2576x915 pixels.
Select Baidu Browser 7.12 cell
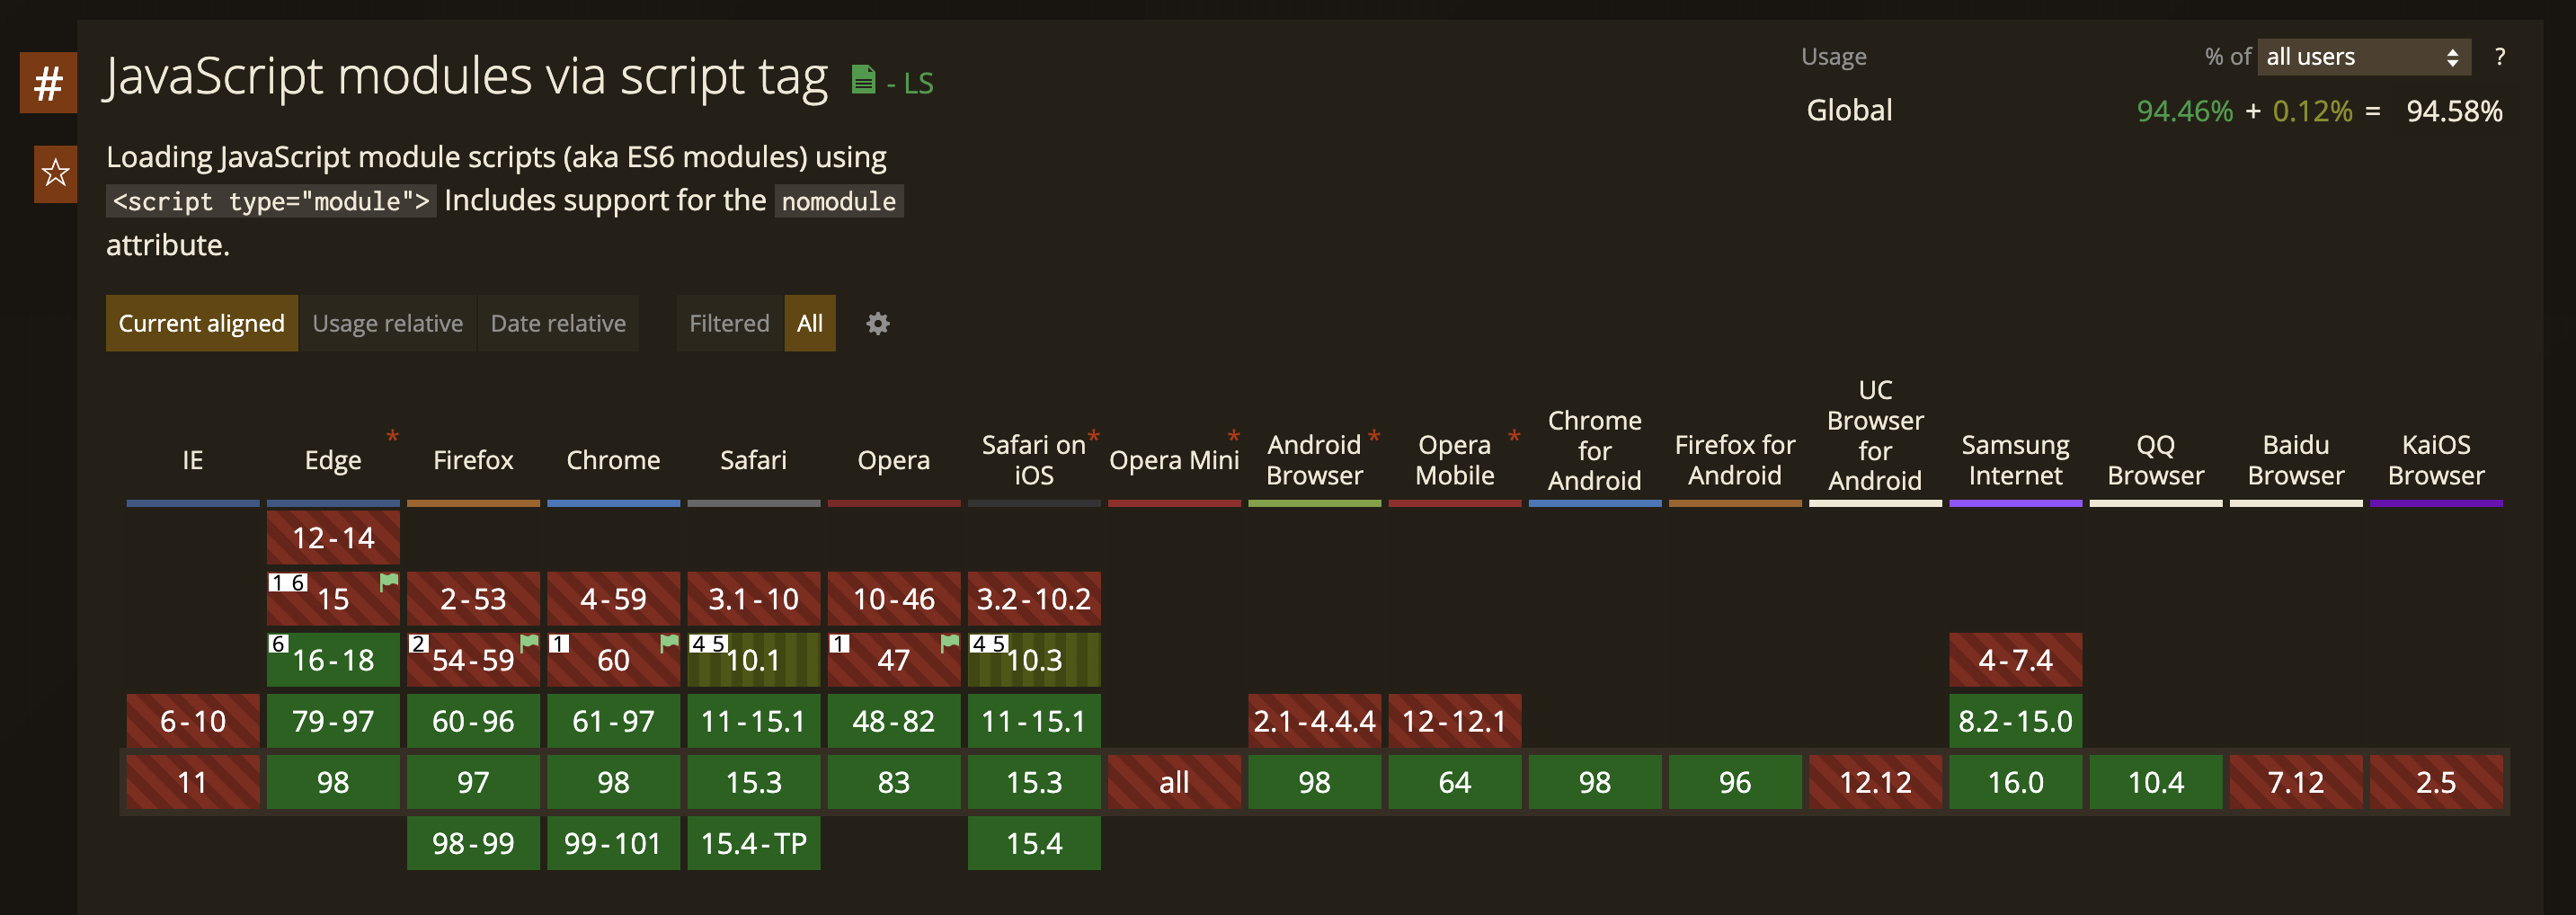point(2296,782)
